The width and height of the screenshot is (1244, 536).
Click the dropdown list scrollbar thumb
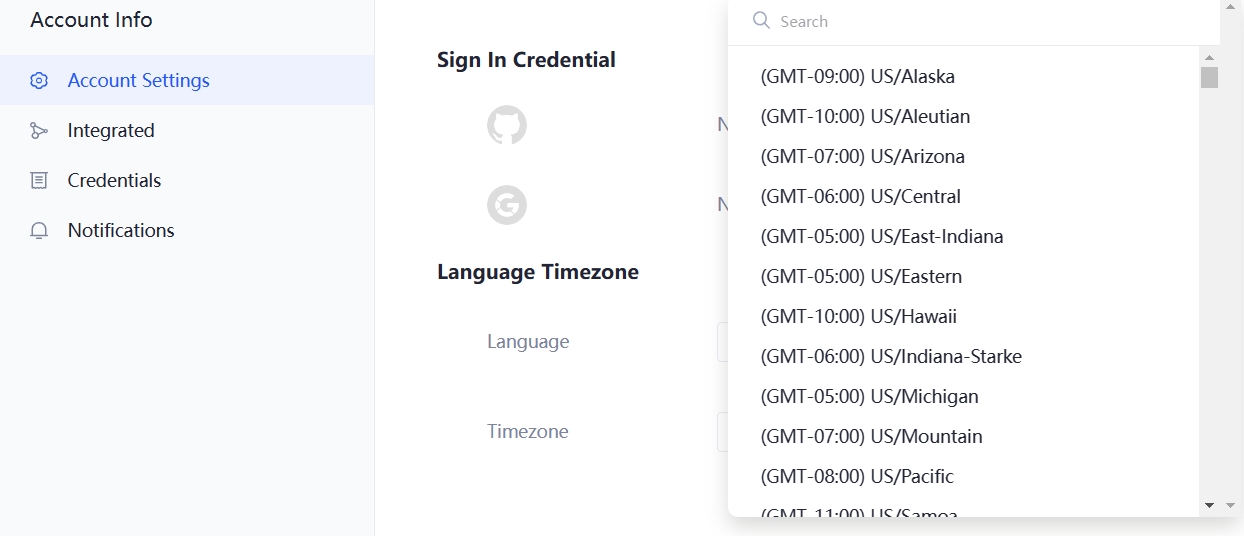[1209, 77]
